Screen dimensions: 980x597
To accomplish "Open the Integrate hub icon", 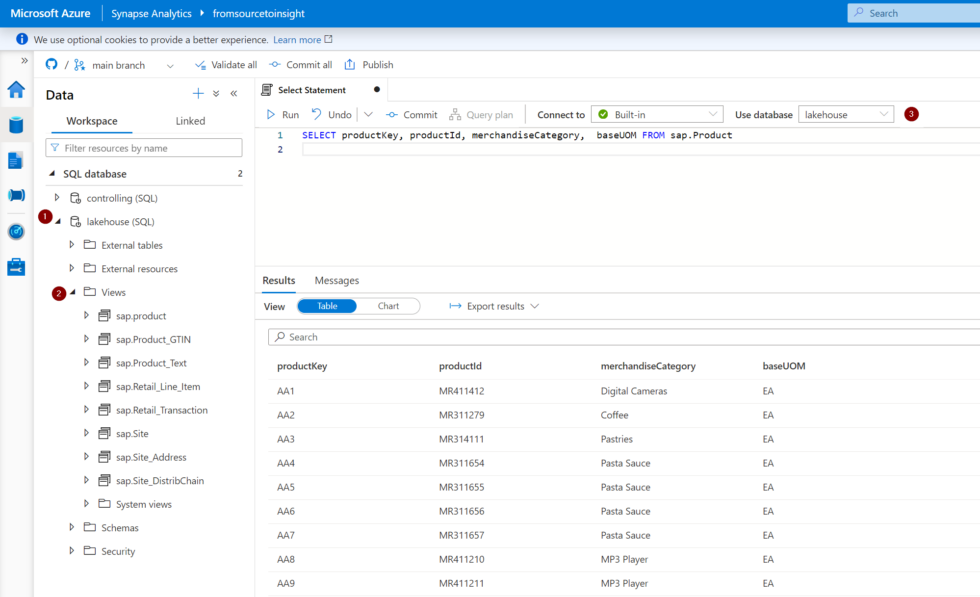I will click(14, 196).
